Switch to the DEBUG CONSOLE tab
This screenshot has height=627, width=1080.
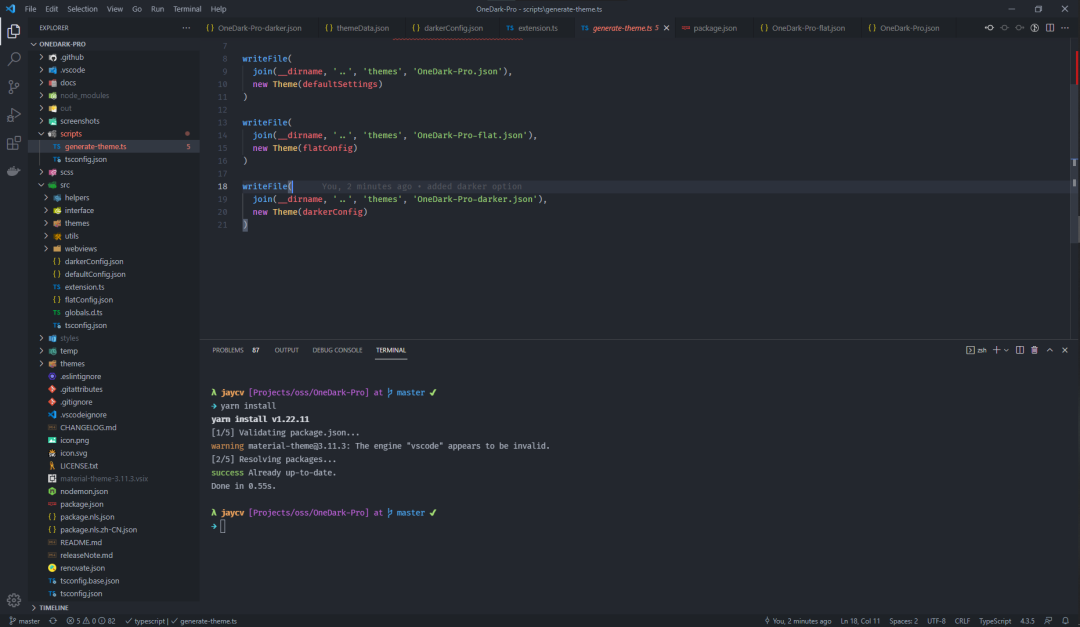pos(337,350)
